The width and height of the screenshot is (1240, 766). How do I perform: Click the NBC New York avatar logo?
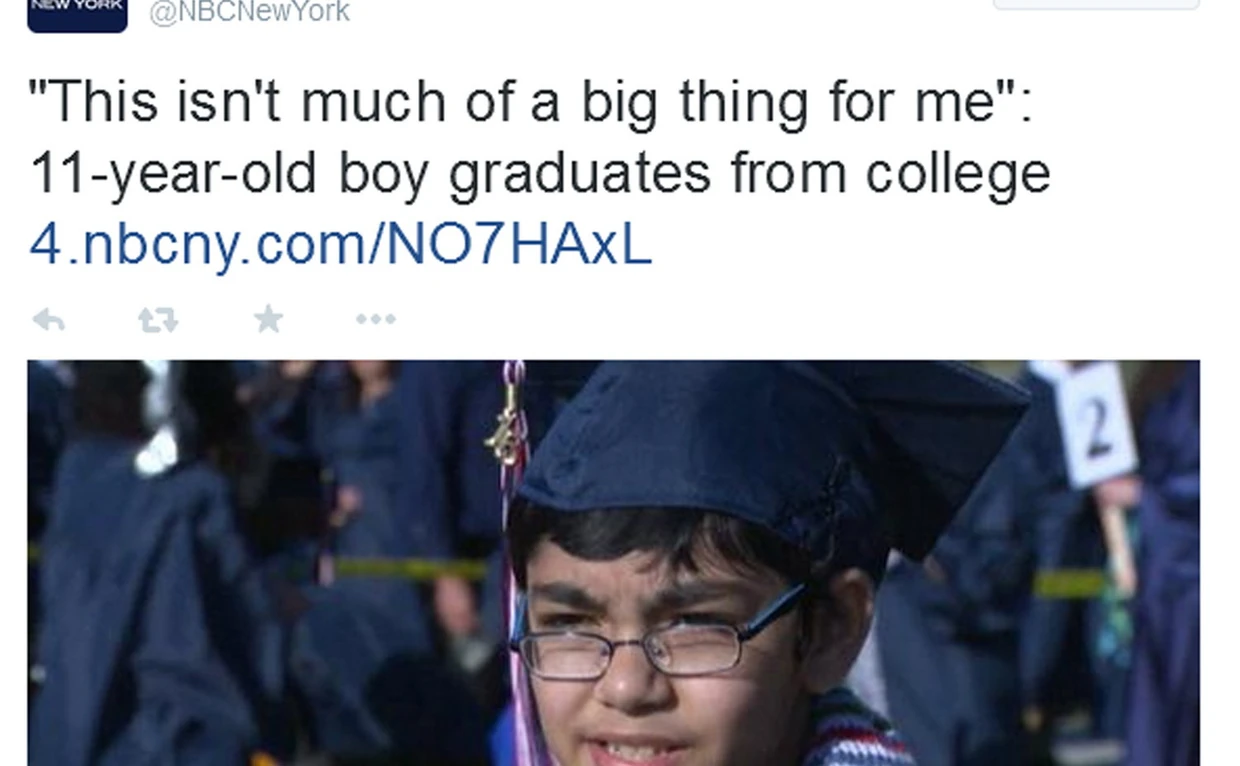tap(77, 14)
